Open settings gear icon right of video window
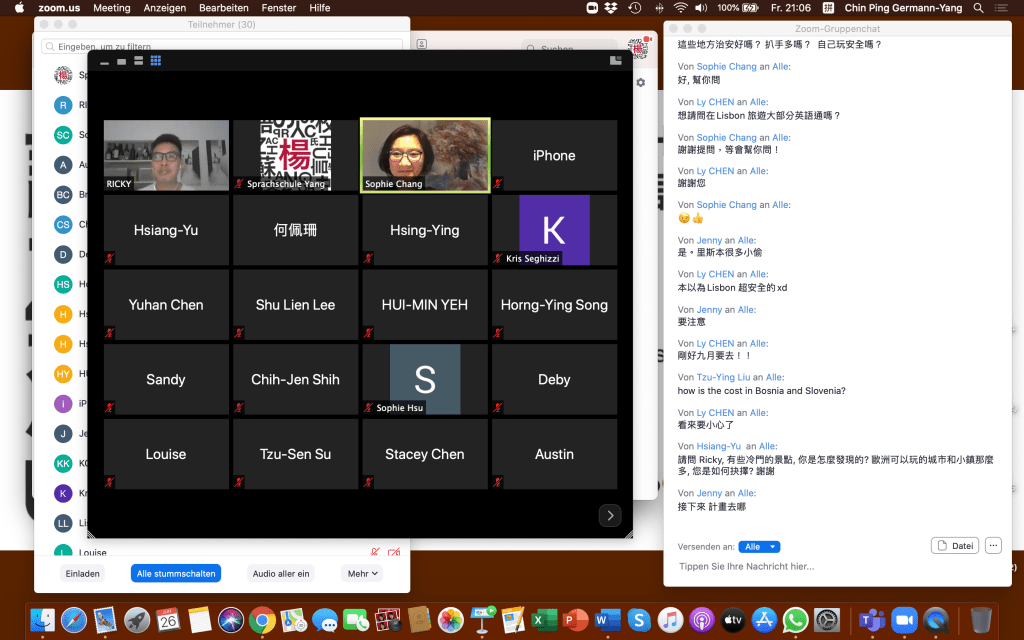Screen dimensions: 1024x640 click(641, 83)
